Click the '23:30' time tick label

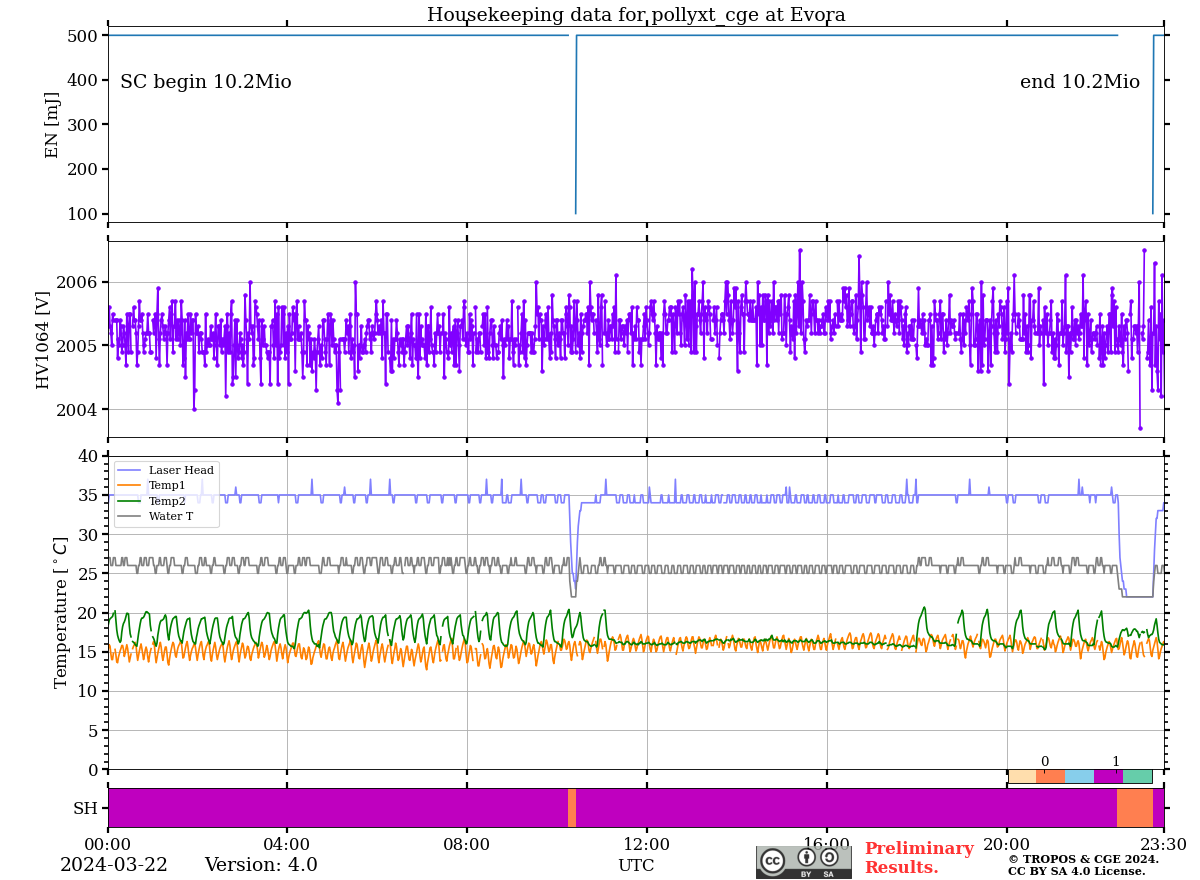click(x=1163, y=844)
